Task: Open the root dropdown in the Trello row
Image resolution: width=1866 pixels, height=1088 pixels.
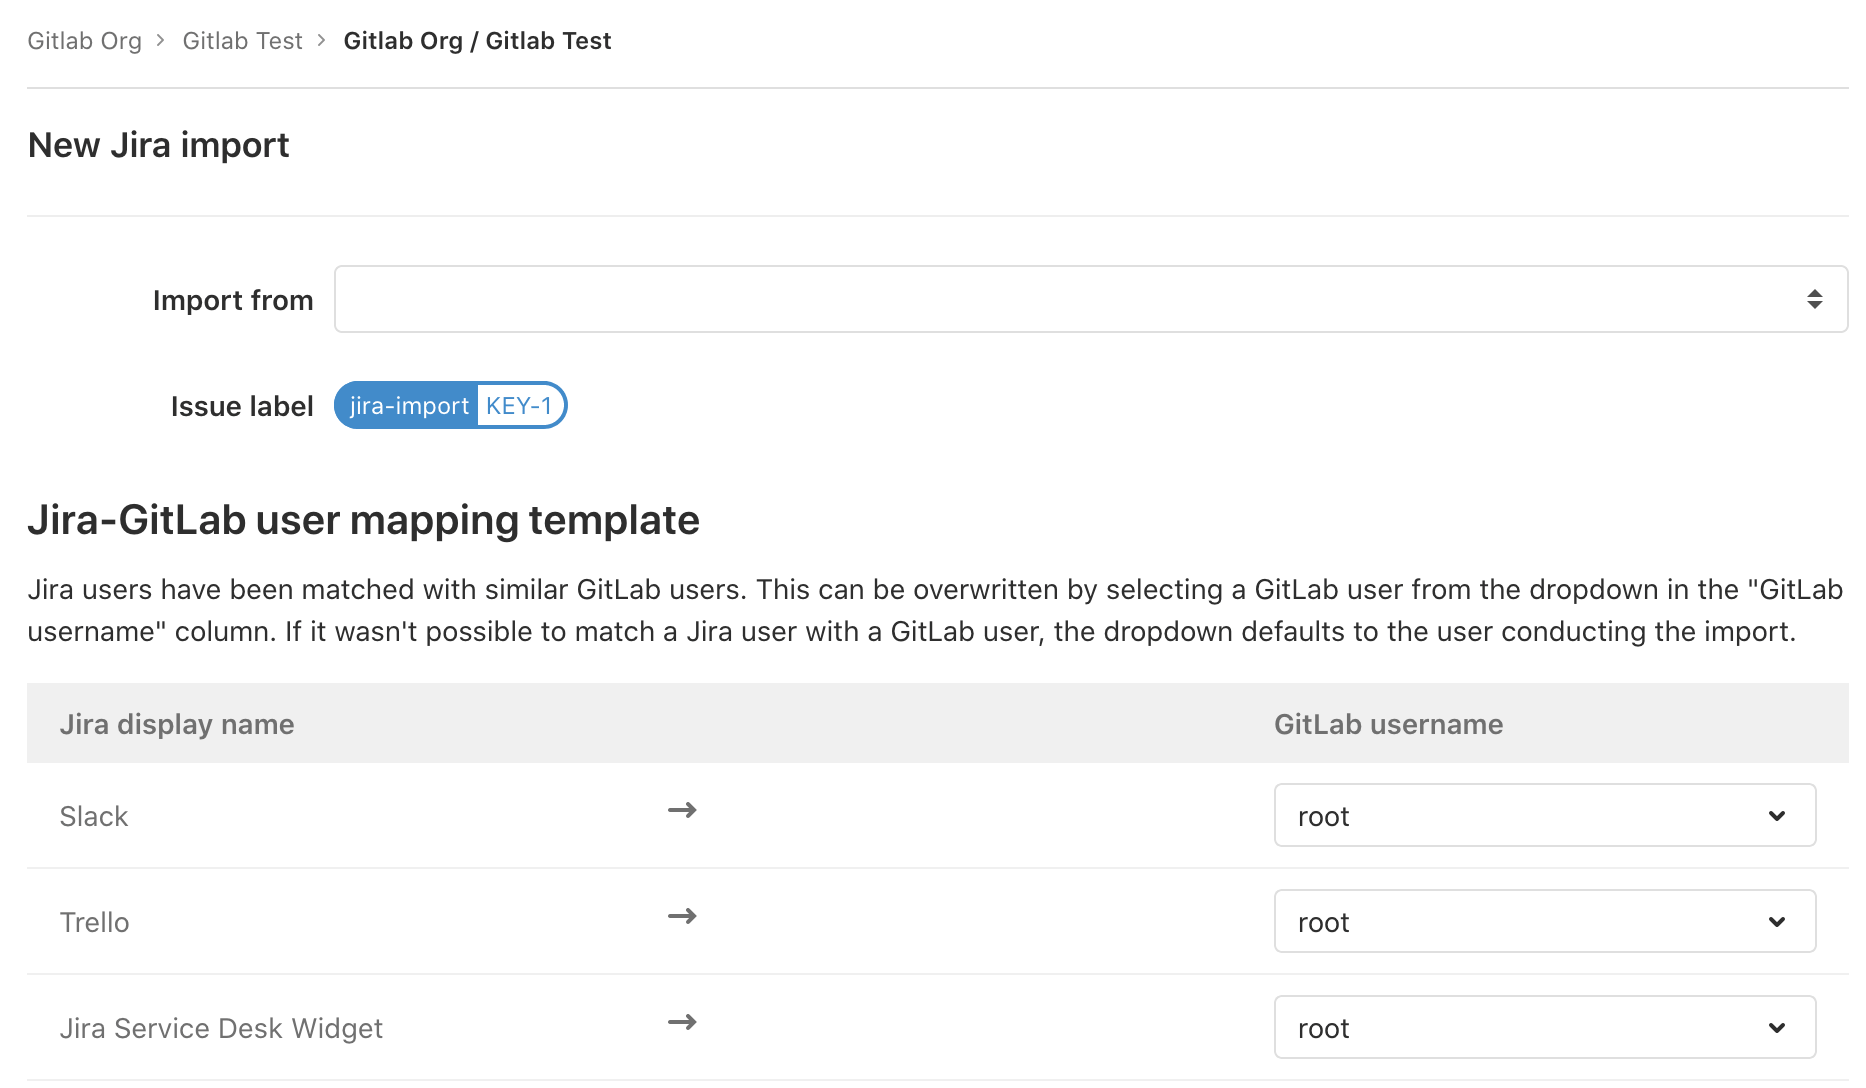Action: pos(1544,921)
